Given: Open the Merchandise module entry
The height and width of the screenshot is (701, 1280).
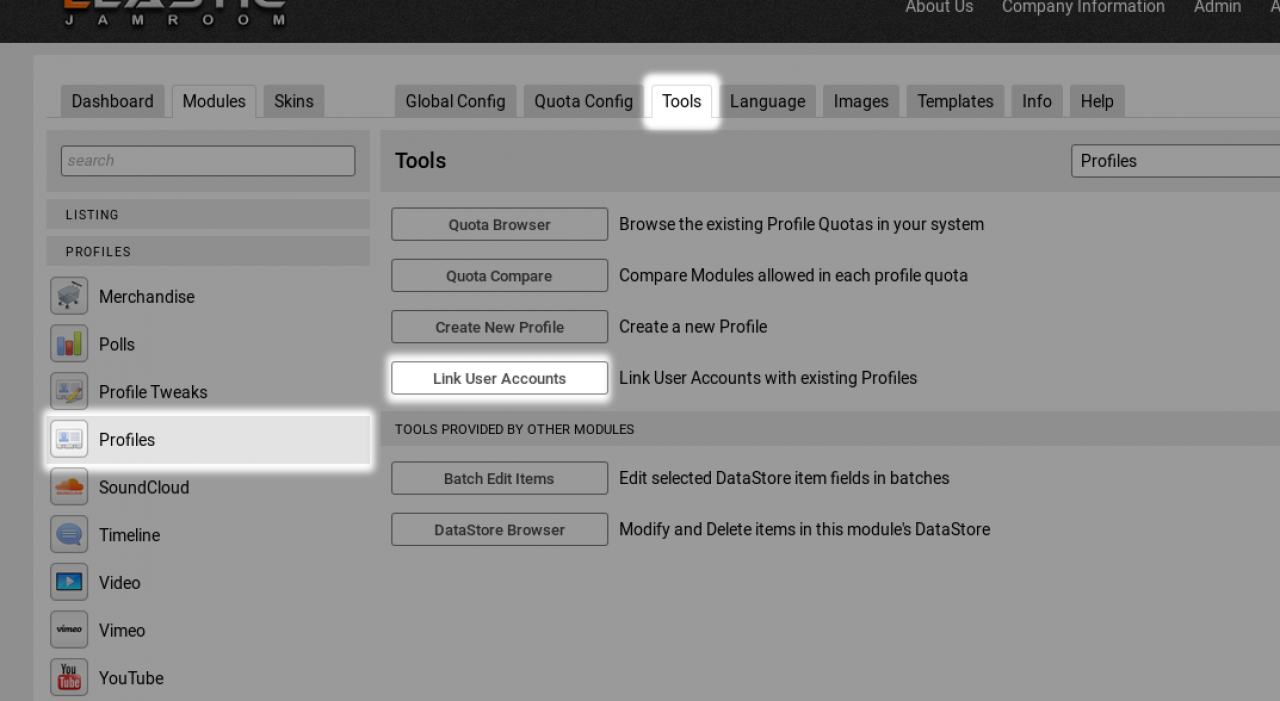Looking at the screenshot, I should (147, 297).
